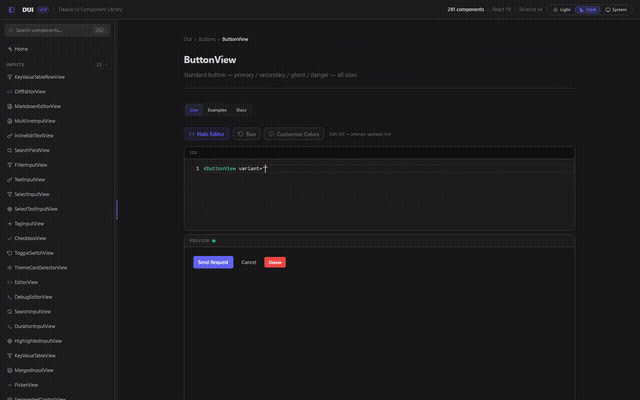
Task: Click the PickerView chevron icon
Action: point(9,385)
